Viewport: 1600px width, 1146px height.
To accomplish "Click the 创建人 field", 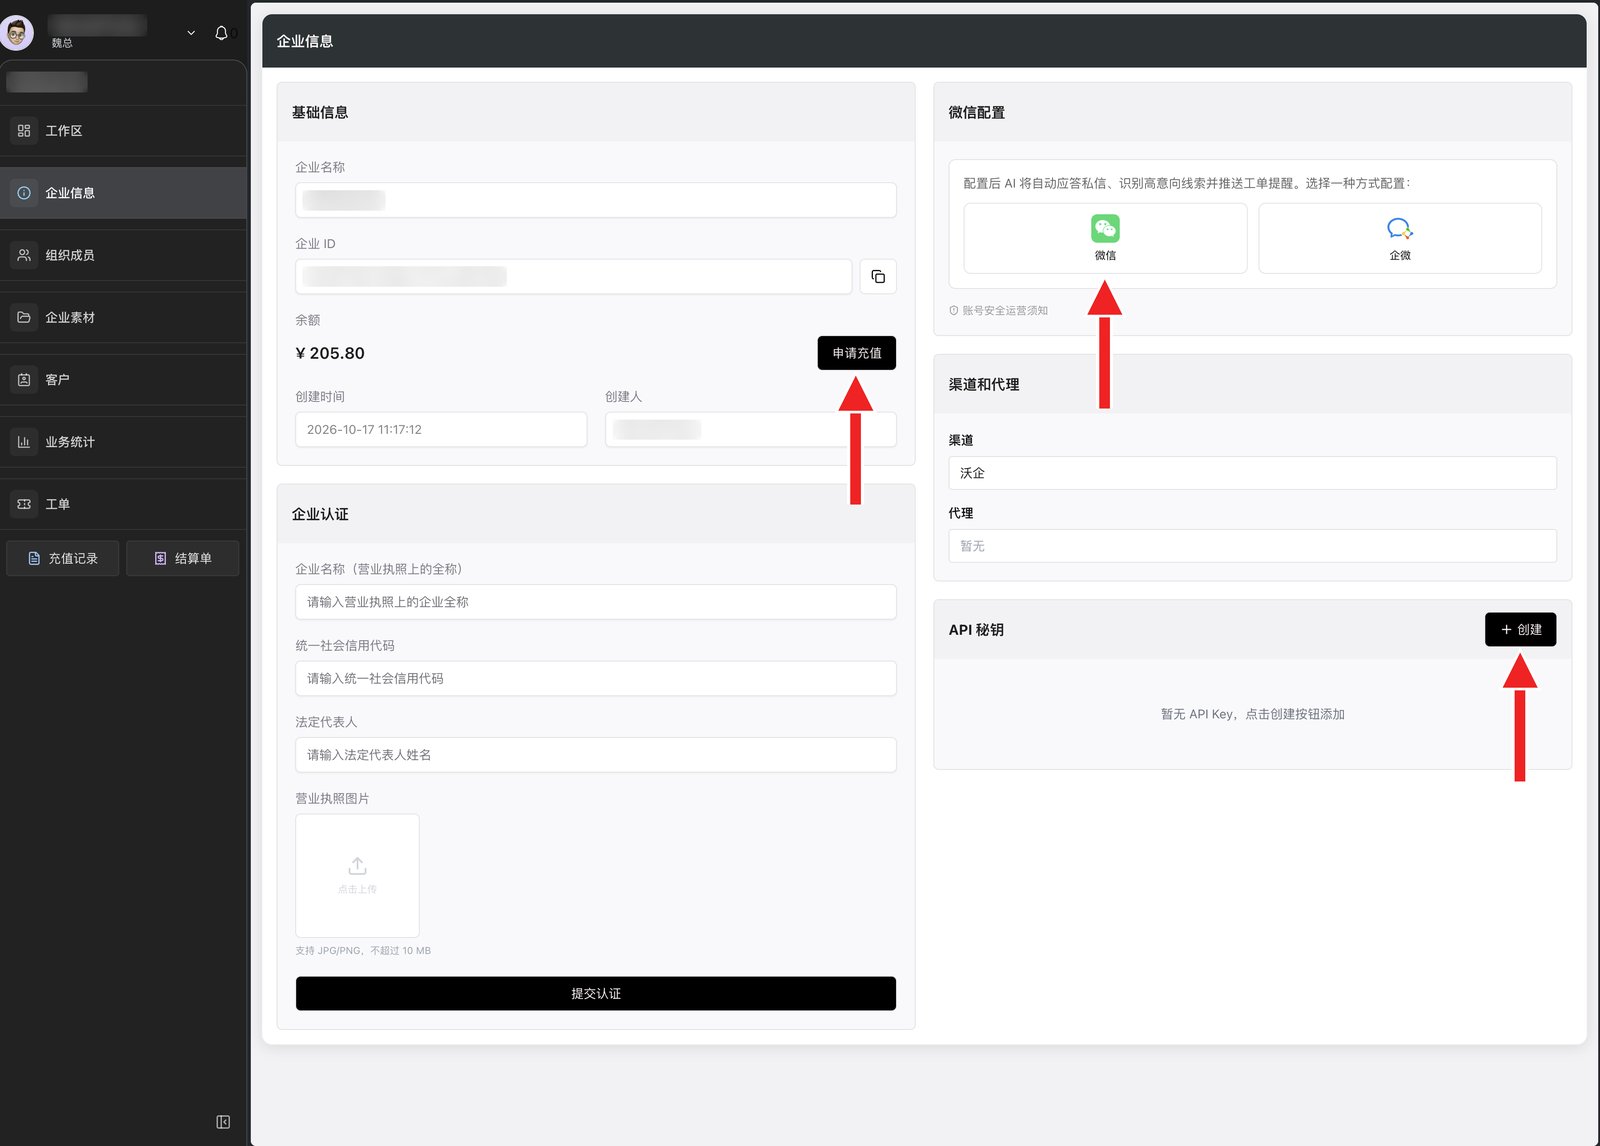I will click(750, 430).
